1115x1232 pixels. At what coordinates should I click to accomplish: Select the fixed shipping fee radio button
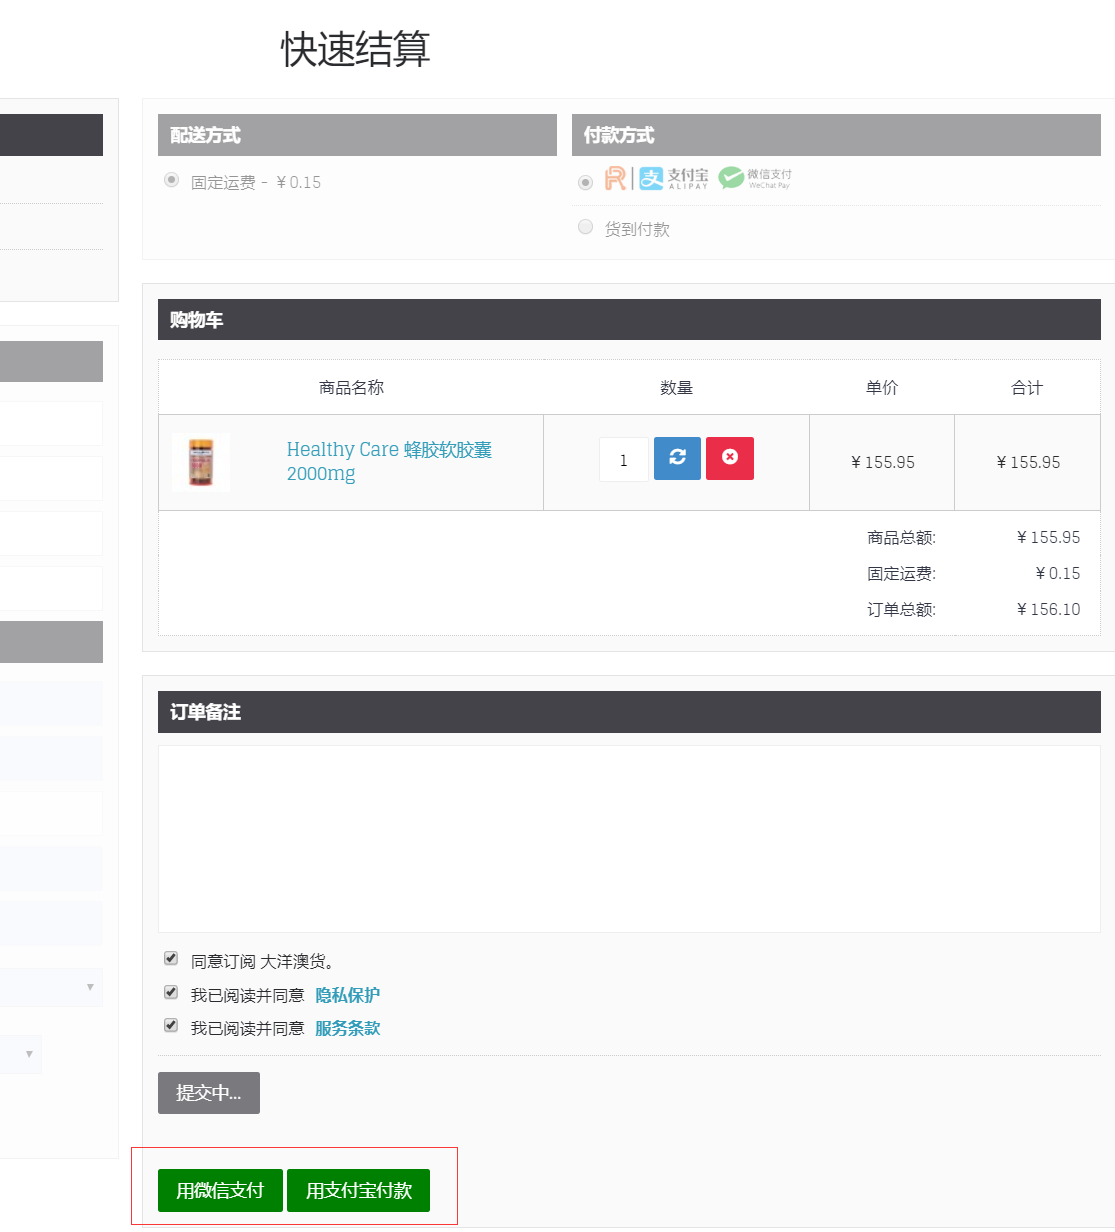172,180
